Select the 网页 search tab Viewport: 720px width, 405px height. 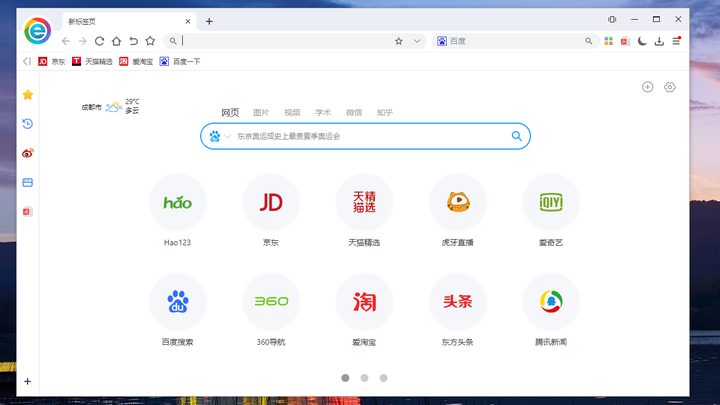(x=230, y=112)
